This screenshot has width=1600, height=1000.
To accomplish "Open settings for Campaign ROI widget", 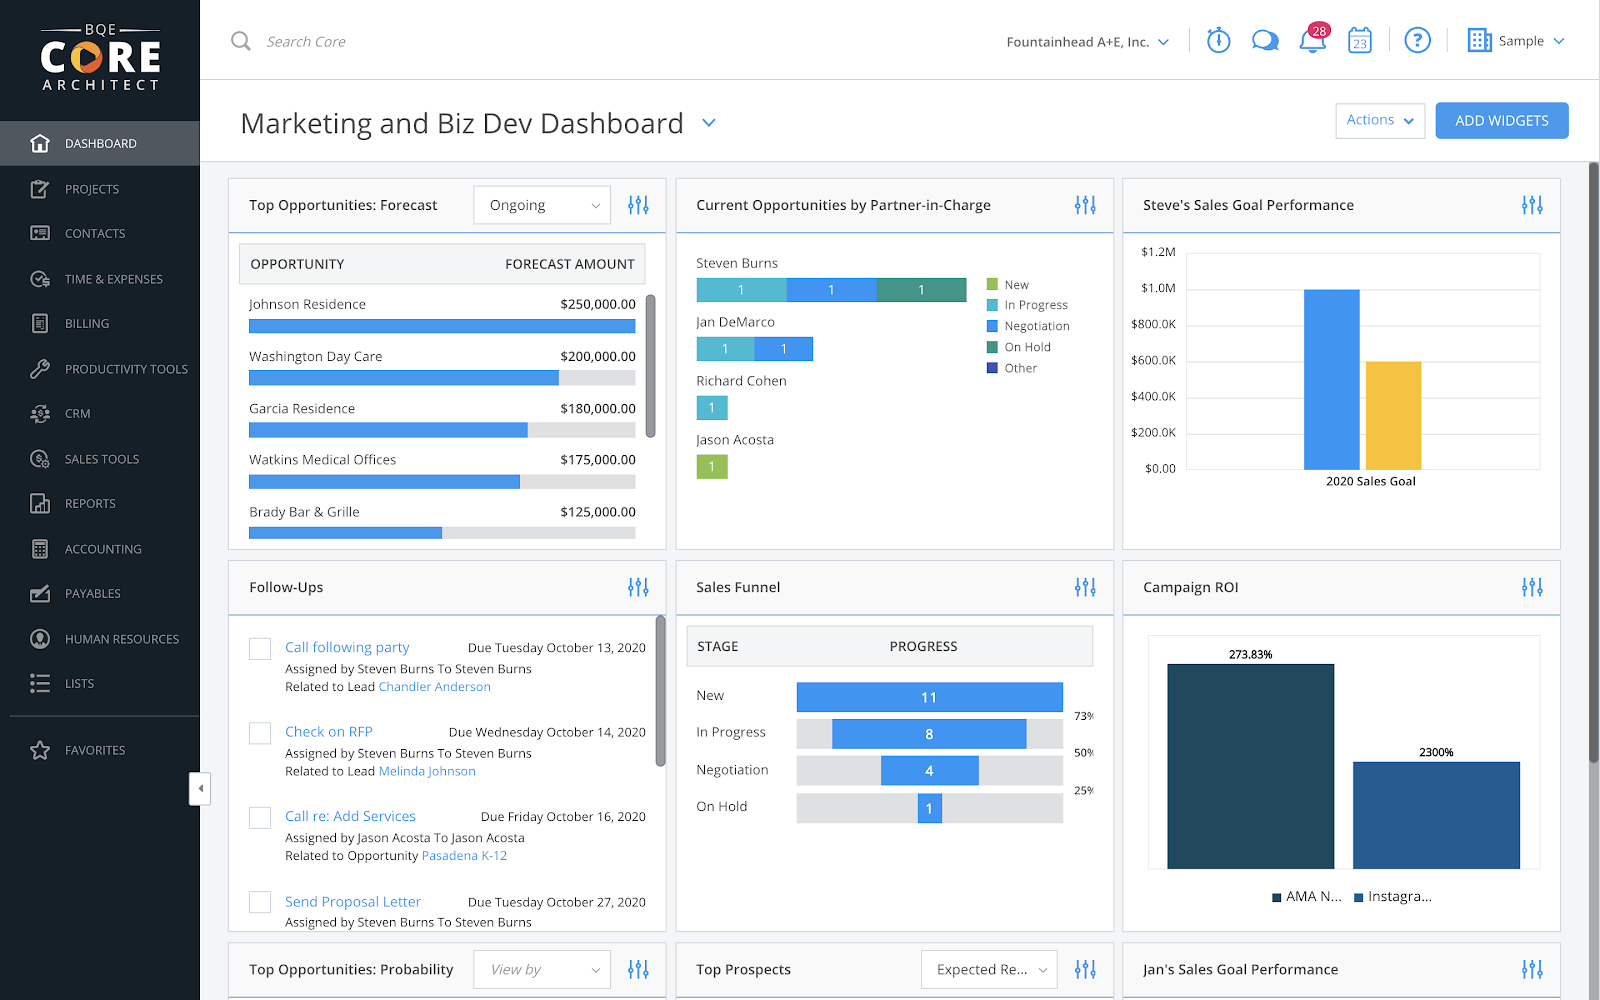I will tap(1532, 587).
